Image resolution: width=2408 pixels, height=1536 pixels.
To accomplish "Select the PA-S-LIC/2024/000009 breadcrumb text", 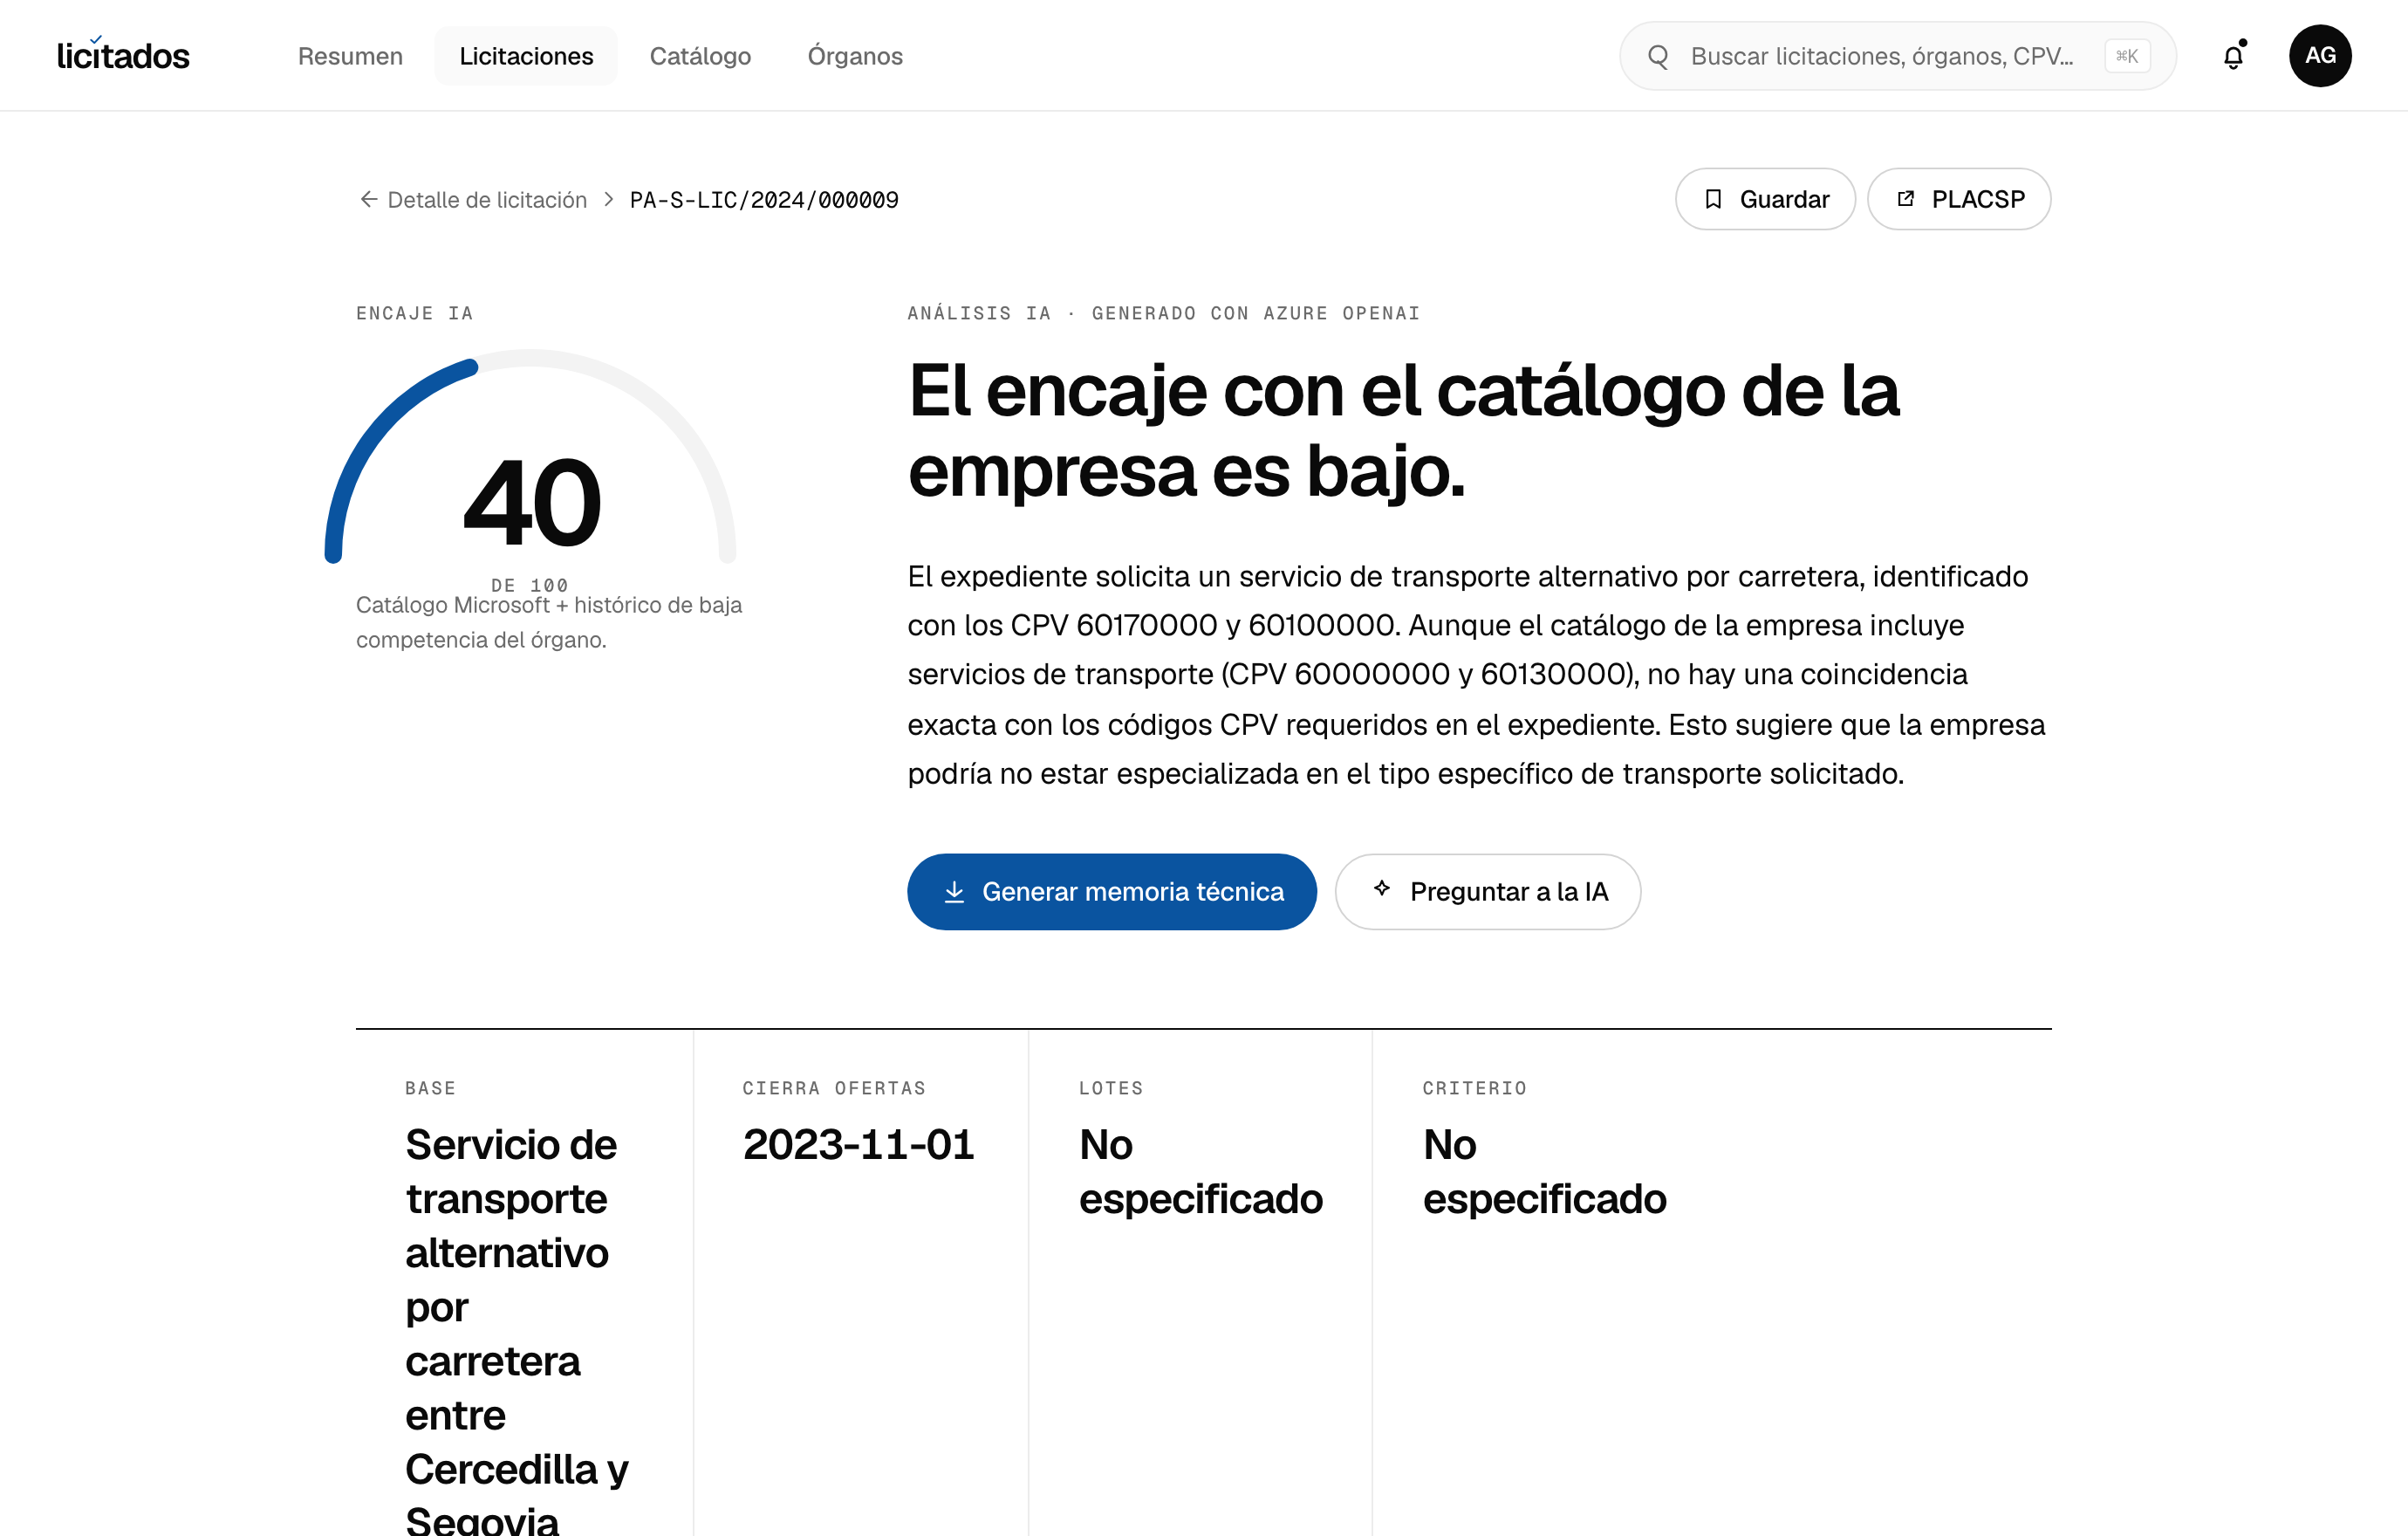I will [x=764, y=199].
